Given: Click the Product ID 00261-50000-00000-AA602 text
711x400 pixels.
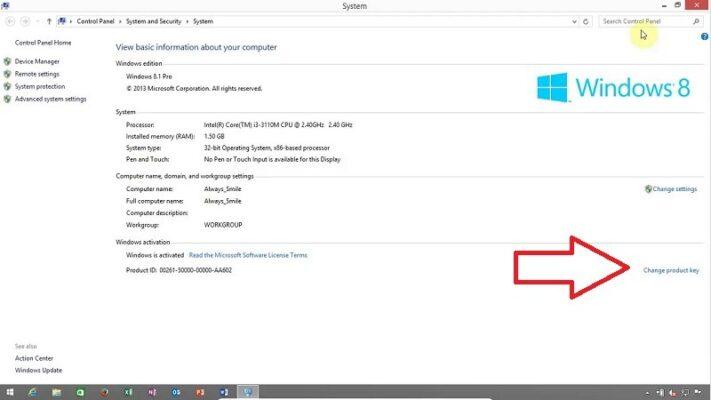Looking at the screenshot, I should point(179,270).
